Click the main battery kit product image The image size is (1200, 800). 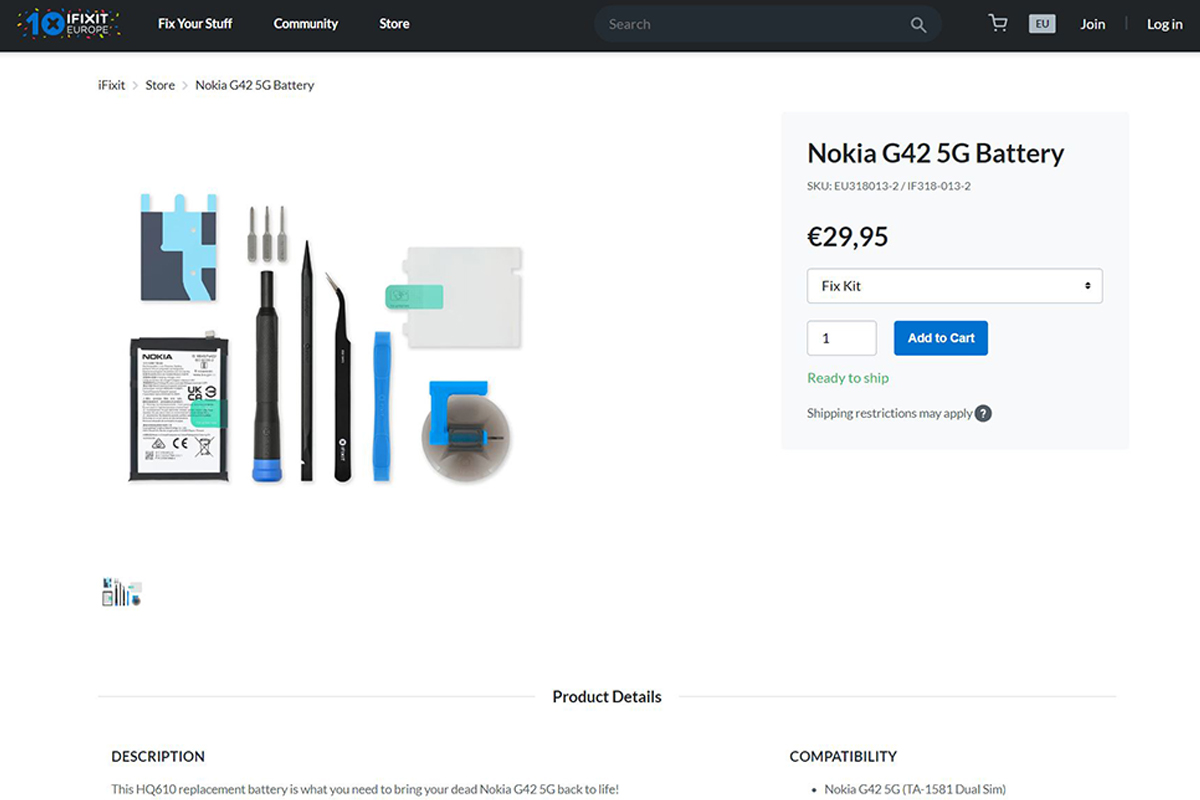tap(327, 336)
